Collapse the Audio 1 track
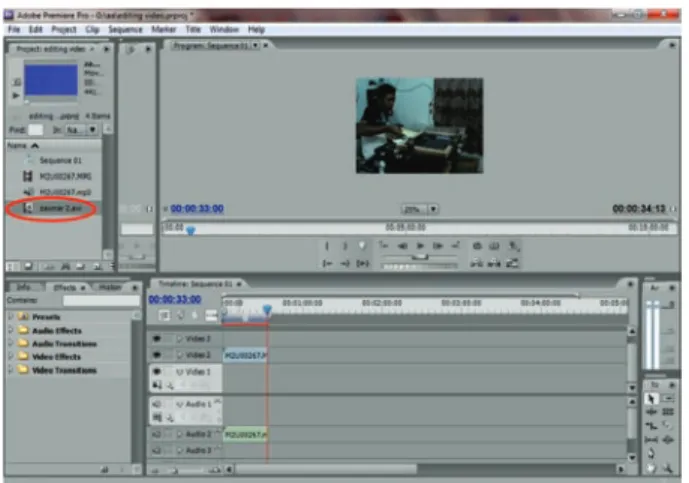The image size is (689, 483). [x=179, y=404]
